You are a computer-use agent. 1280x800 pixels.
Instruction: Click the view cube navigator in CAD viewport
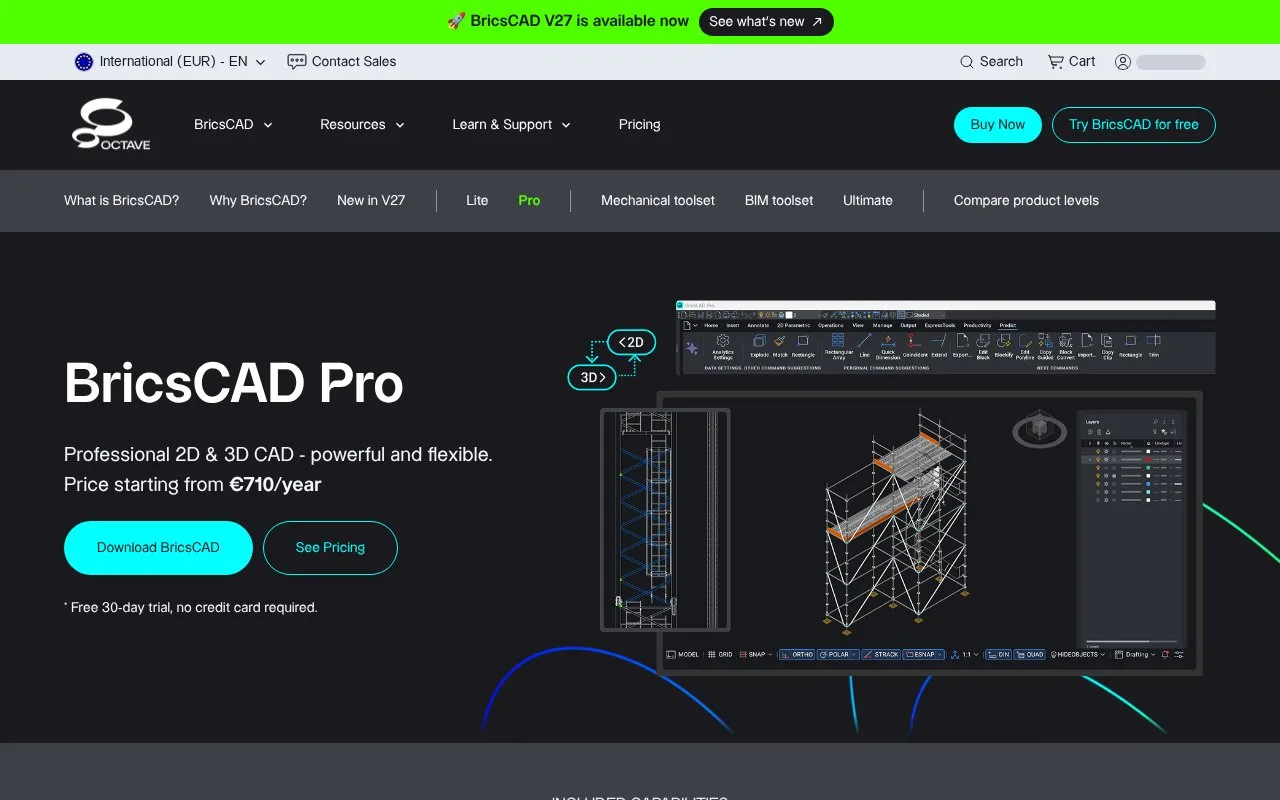pos(1040,430)
